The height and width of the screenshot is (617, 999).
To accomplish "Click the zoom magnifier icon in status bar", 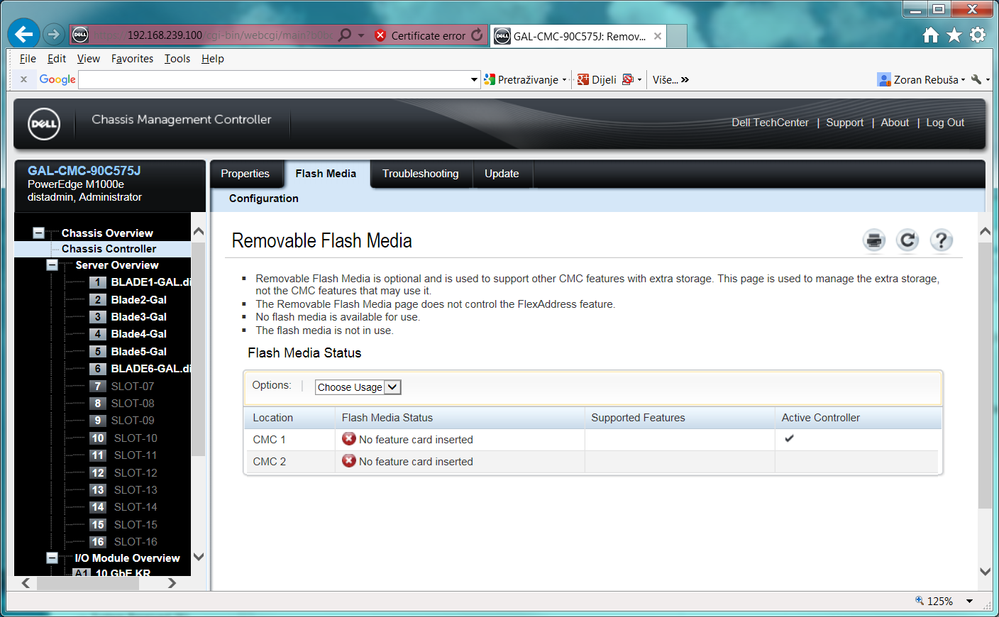I will [919, 600].
